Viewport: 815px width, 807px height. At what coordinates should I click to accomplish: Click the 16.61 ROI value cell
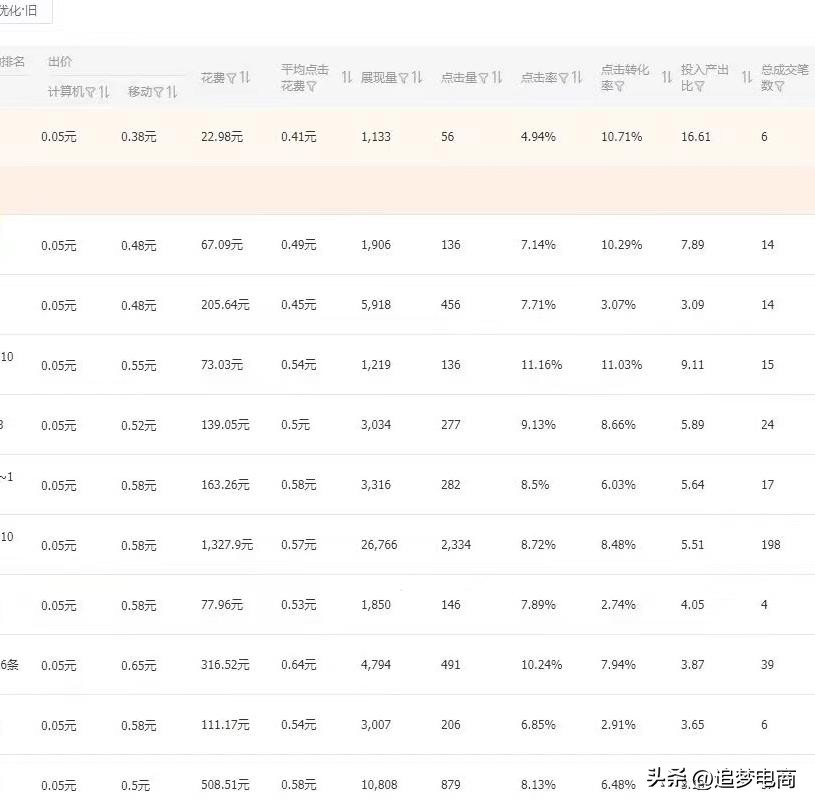click(693, 137)
